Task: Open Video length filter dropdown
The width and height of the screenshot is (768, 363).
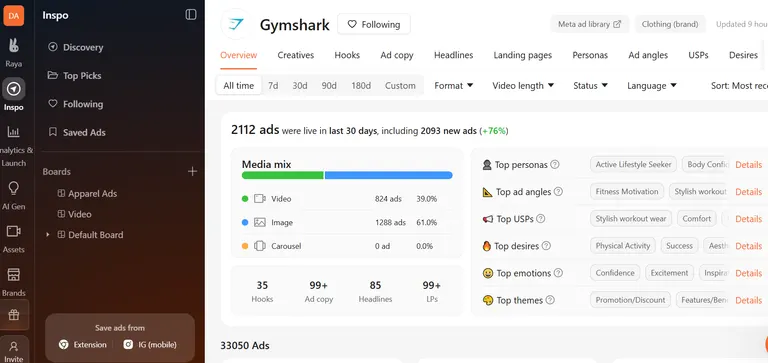Action: tap(523, 85)
